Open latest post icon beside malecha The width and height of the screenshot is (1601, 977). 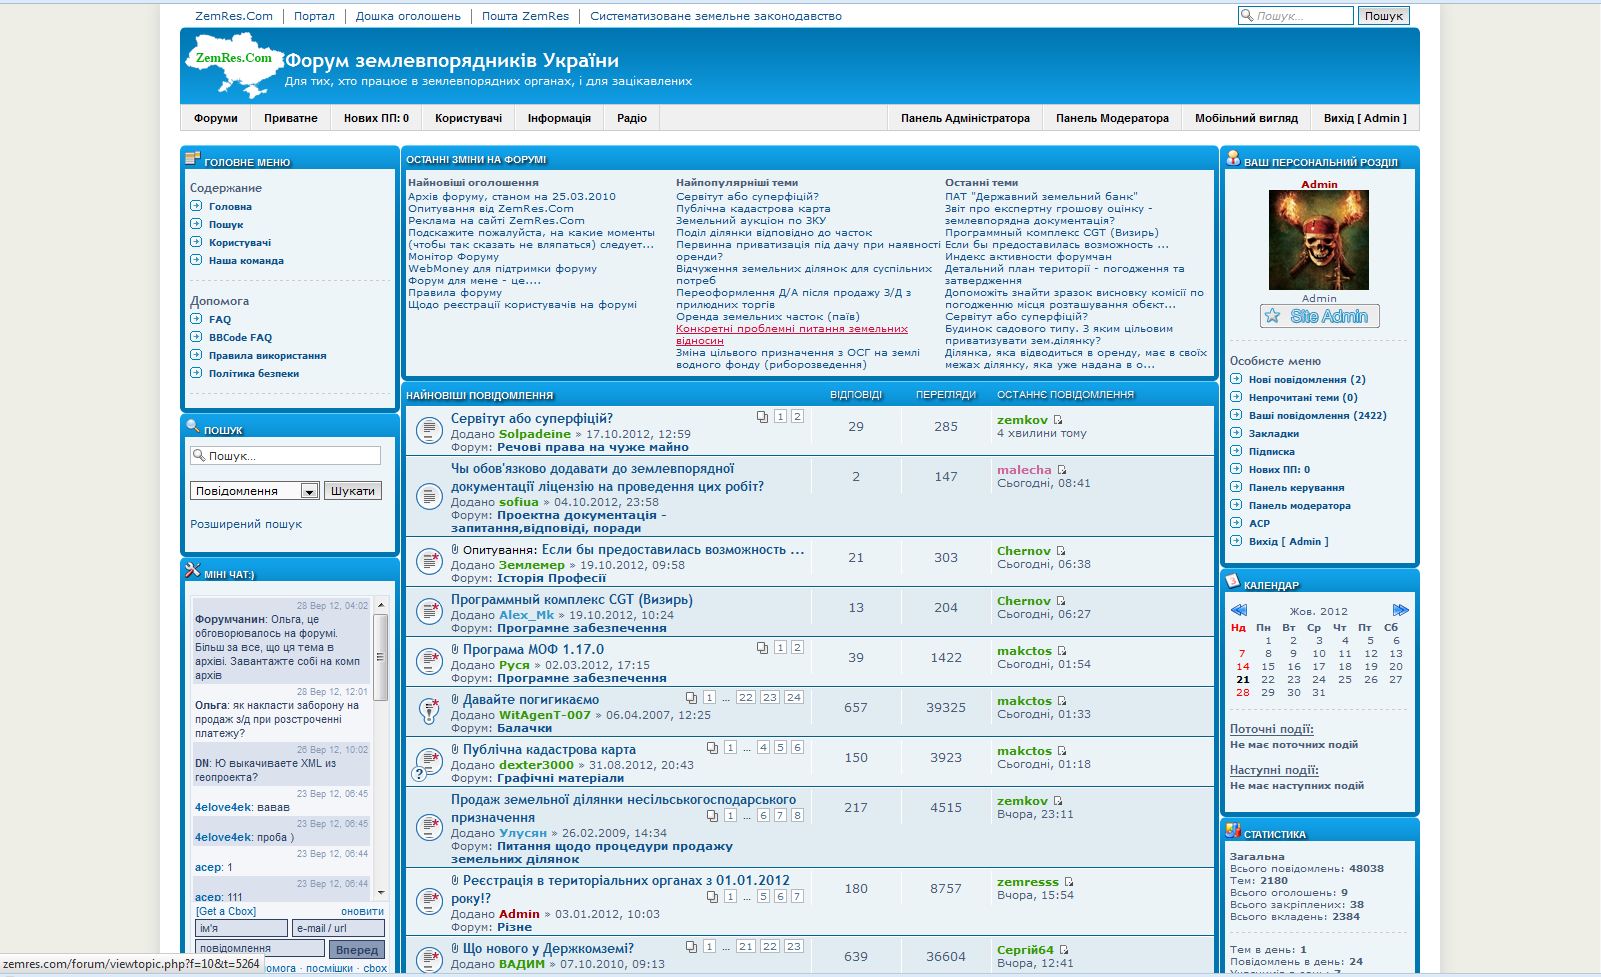tap(1062, 470)
